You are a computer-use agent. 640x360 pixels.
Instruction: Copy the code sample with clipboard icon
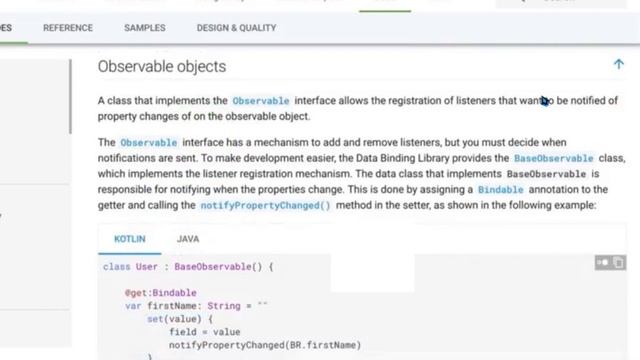tap(619, 262)
